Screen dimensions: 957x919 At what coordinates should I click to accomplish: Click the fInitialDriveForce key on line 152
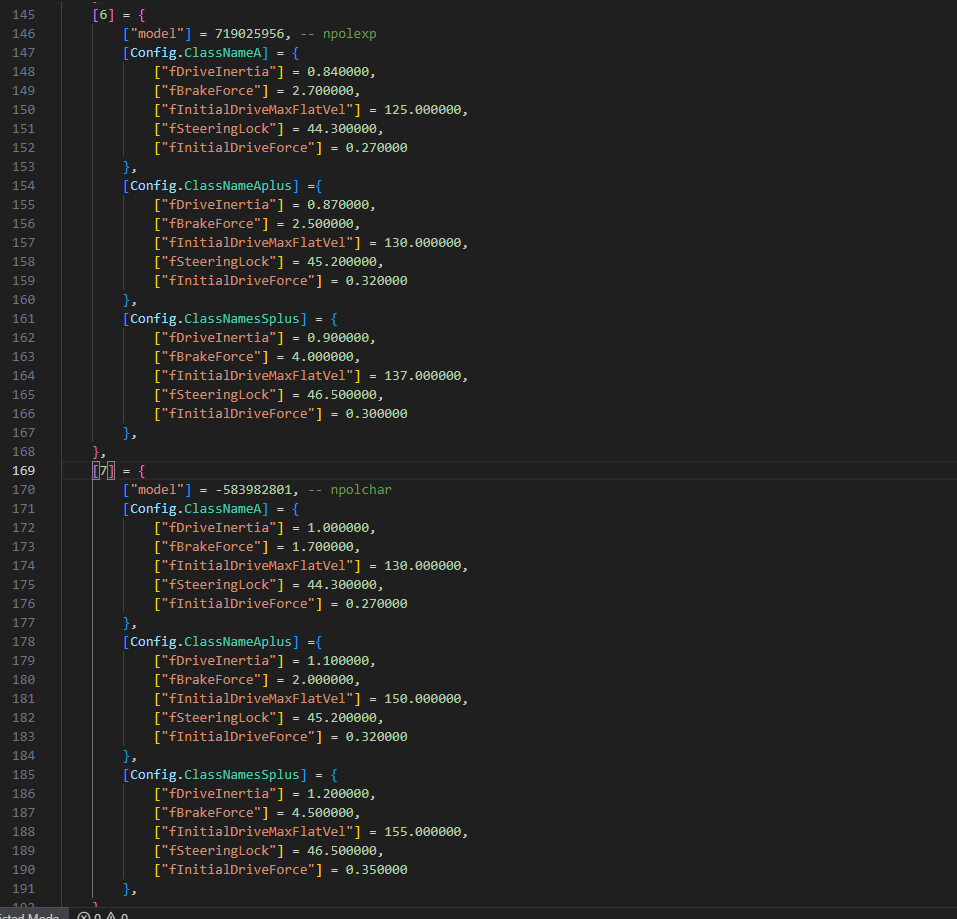coord(238,148)
